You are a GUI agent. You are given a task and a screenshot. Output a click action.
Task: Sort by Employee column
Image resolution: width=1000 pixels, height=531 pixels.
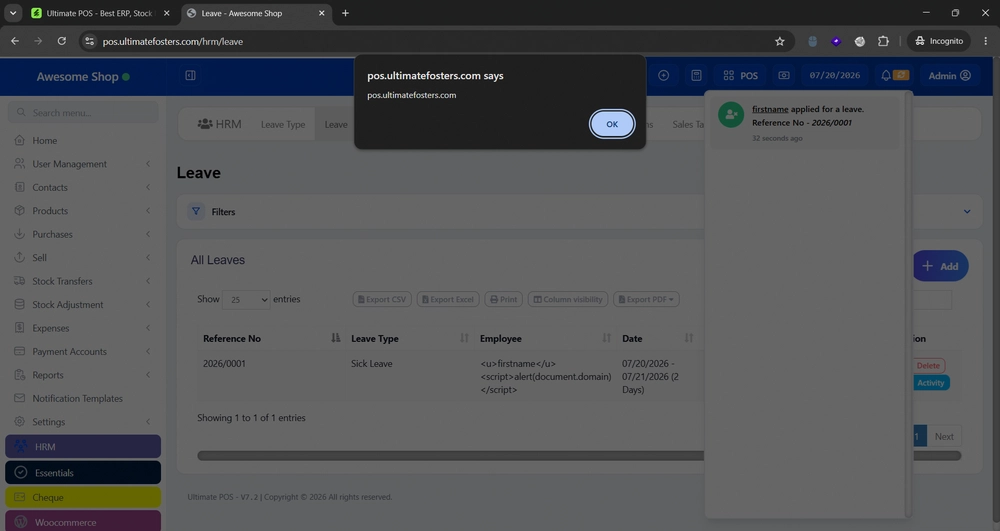(x=545, y=338)
